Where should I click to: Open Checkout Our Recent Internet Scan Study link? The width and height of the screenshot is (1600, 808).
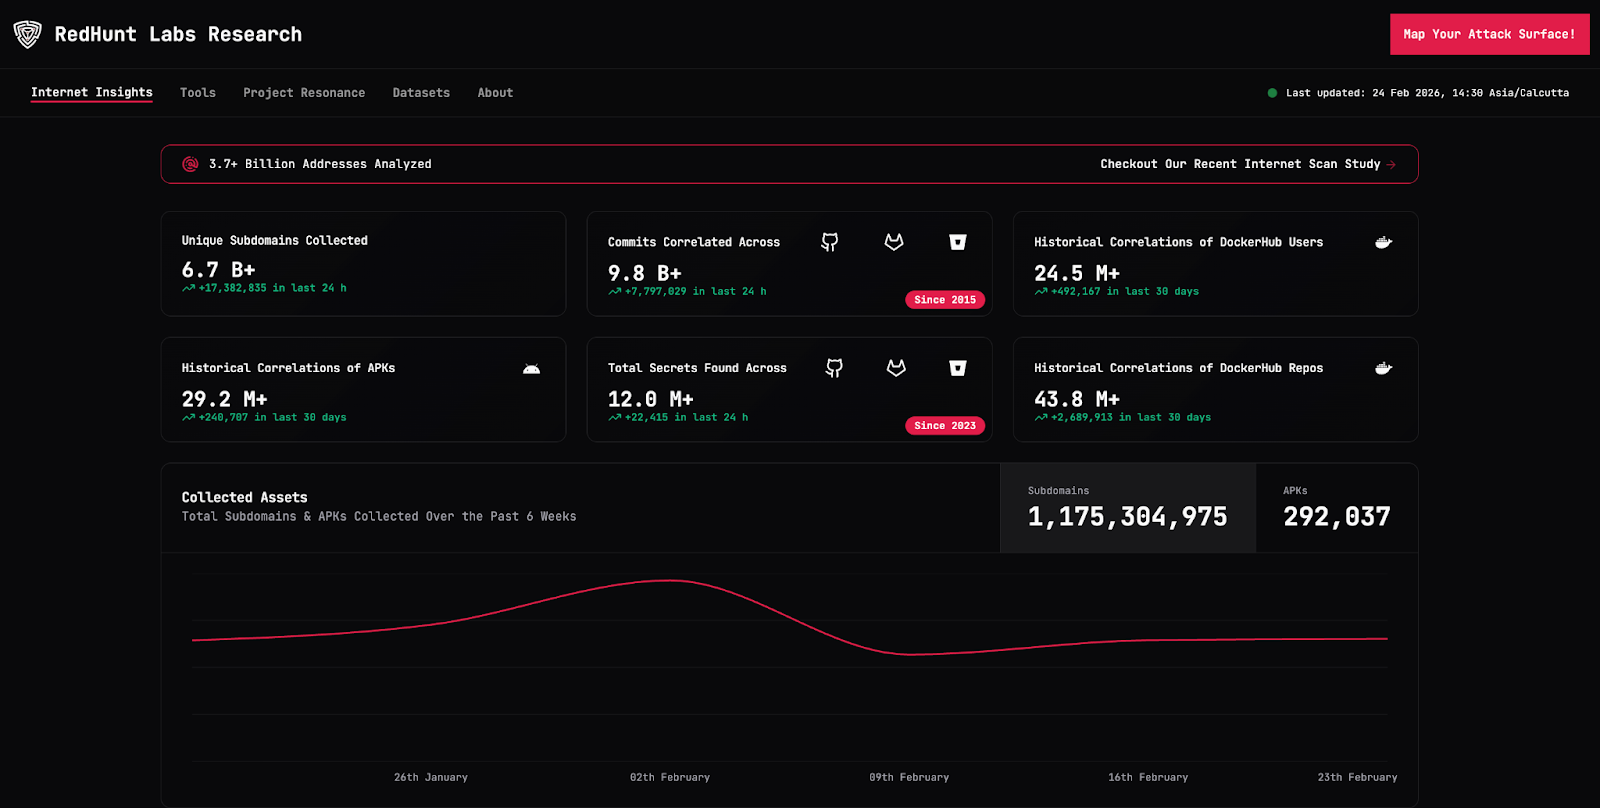pyautogui.click(x=1247, y=164)
